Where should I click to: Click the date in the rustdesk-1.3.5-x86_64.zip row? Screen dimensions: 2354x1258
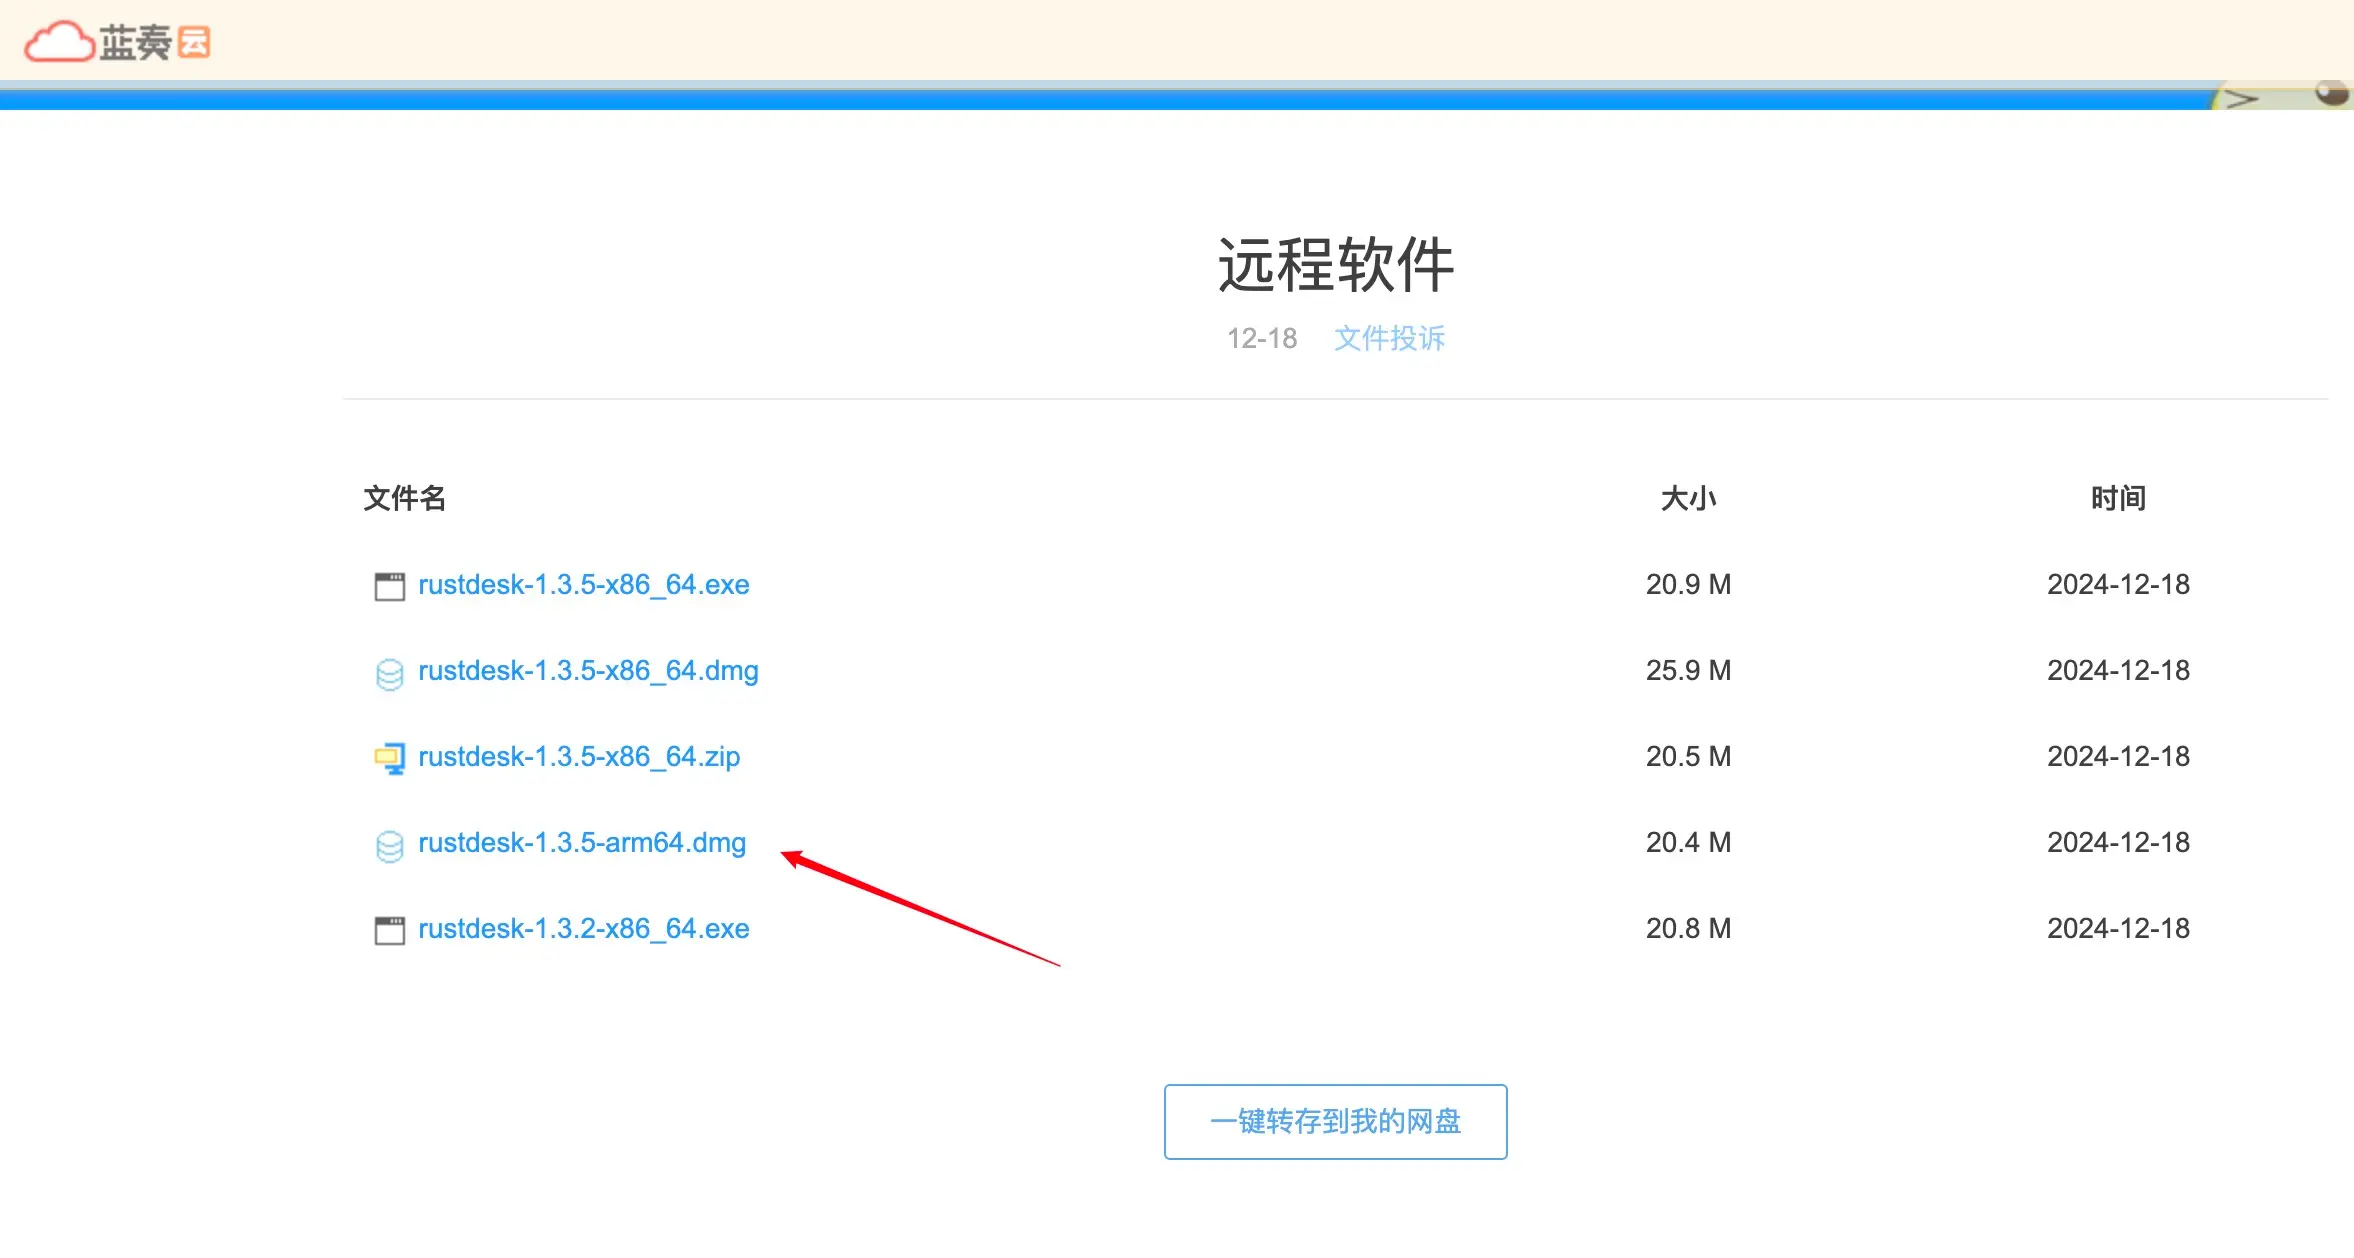(2118, 757)
